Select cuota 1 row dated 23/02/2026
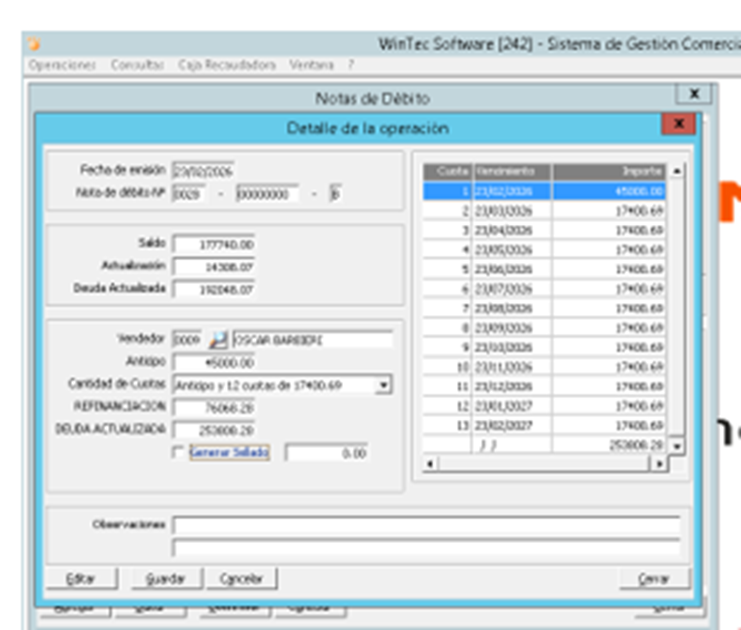The height and width of the screenshot is (630, 741). (544, 191)
